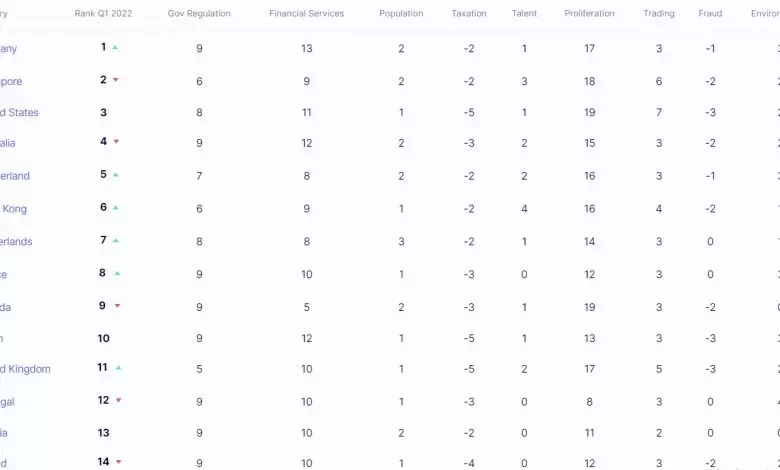Click the red down arrow beside rank 2
The width and height of the screenshot is (780, 470).
pos(116,80)
